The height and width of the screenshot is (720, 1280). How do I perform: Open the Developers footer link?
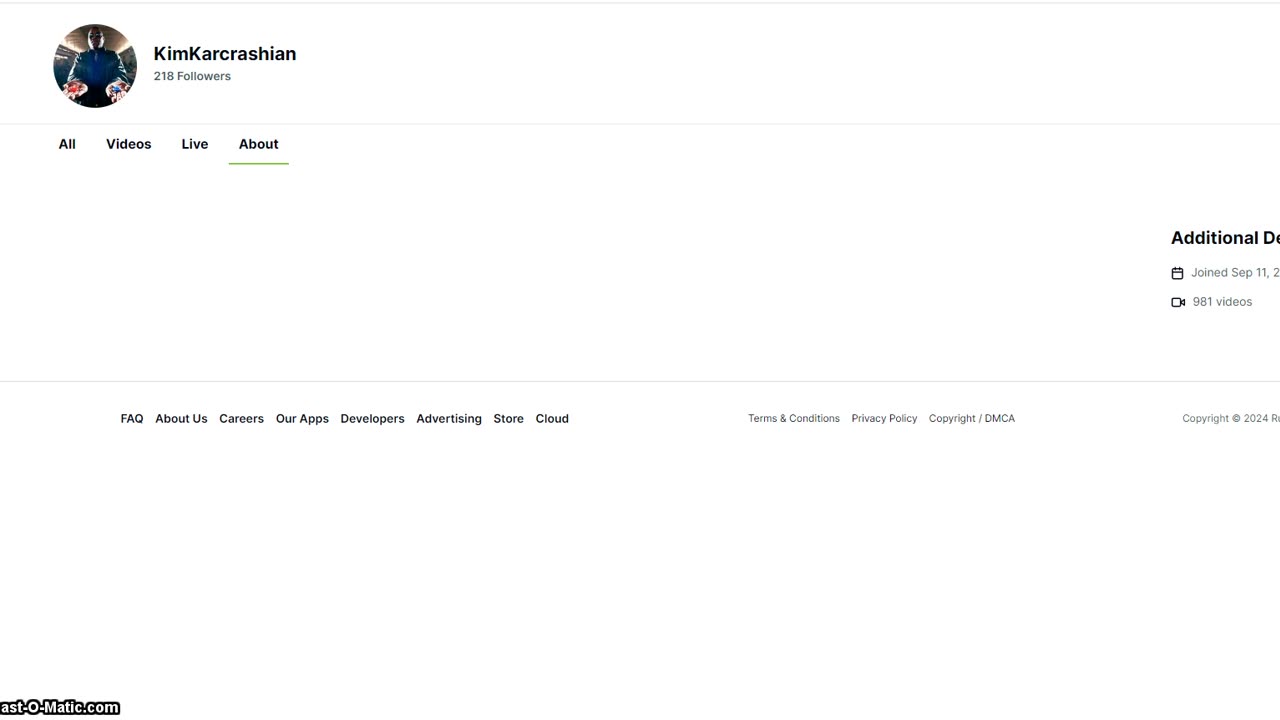click(x=372, y=419)
